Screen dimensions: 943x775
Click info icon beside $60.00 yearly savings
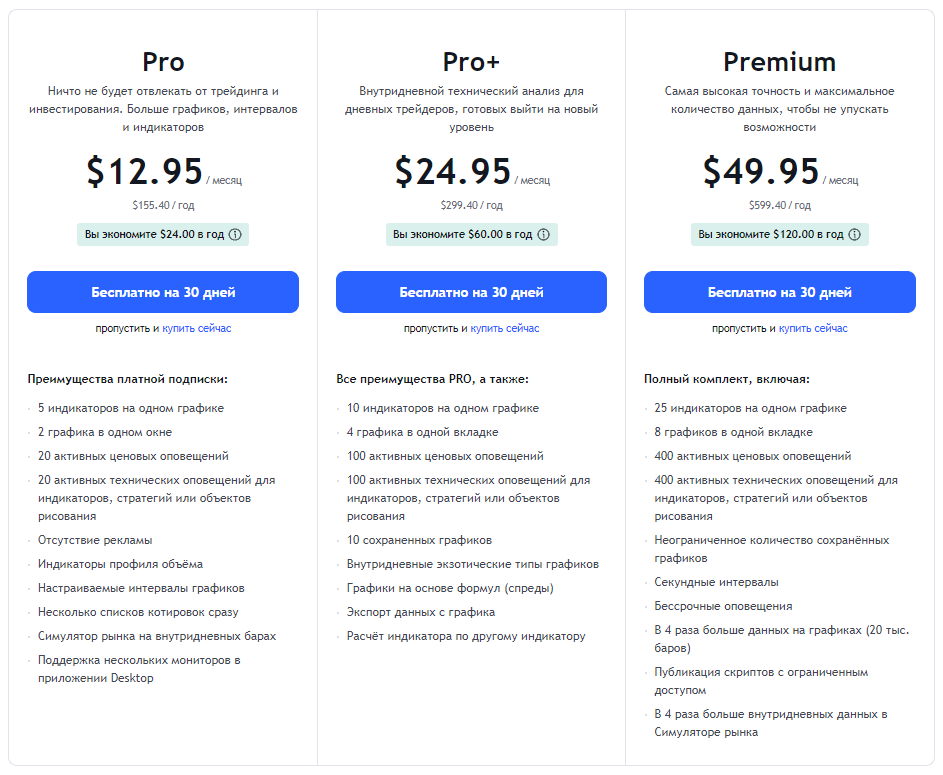[x=544, y=234]
